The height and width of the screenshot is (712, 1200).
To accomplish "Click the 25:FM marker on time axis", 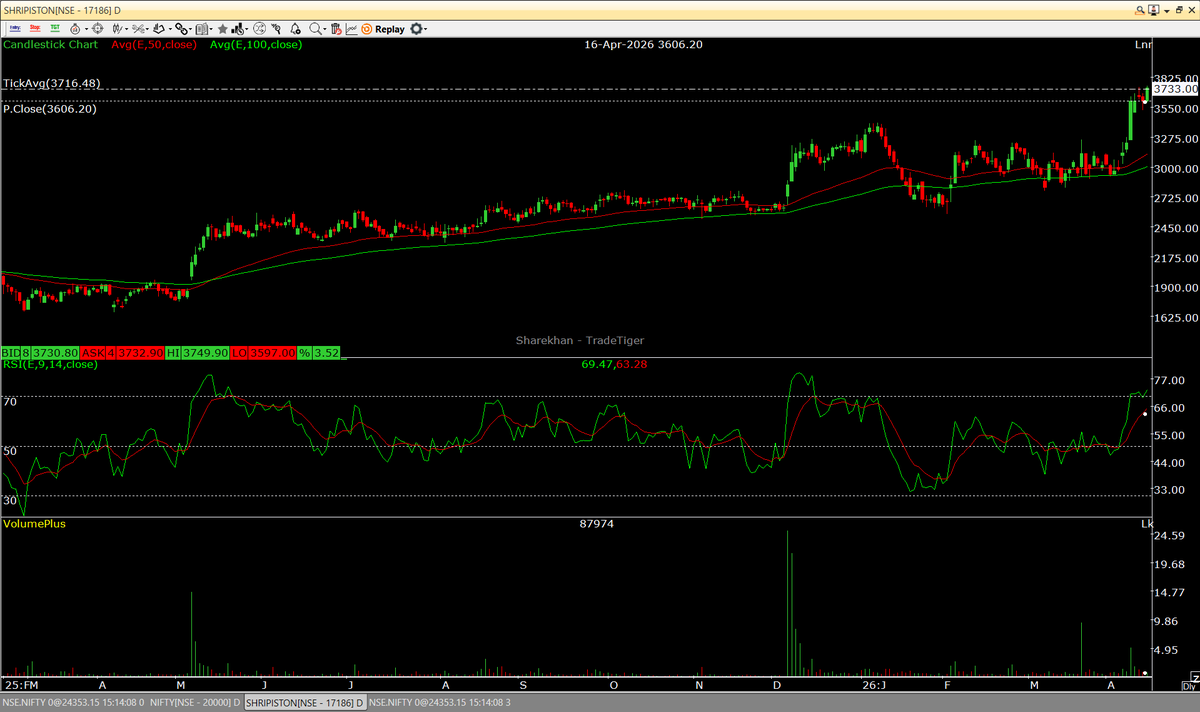I will click(x=20, y=686).
